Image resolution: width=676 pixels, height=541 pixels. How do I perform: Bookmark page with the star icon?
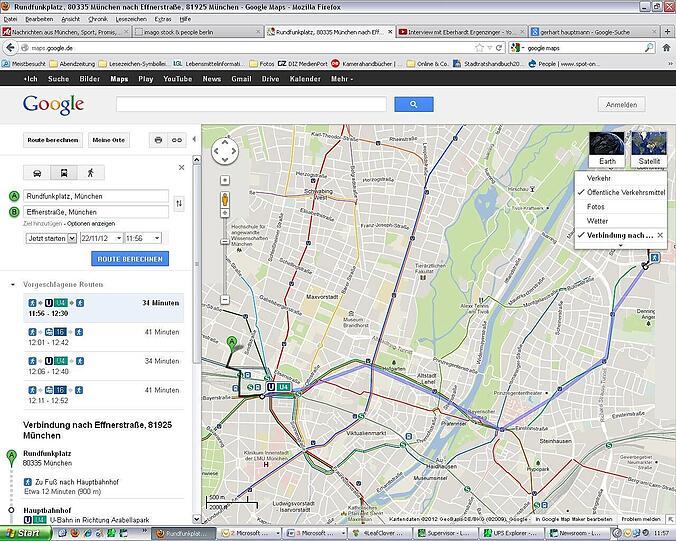click(x=479, y=47)
